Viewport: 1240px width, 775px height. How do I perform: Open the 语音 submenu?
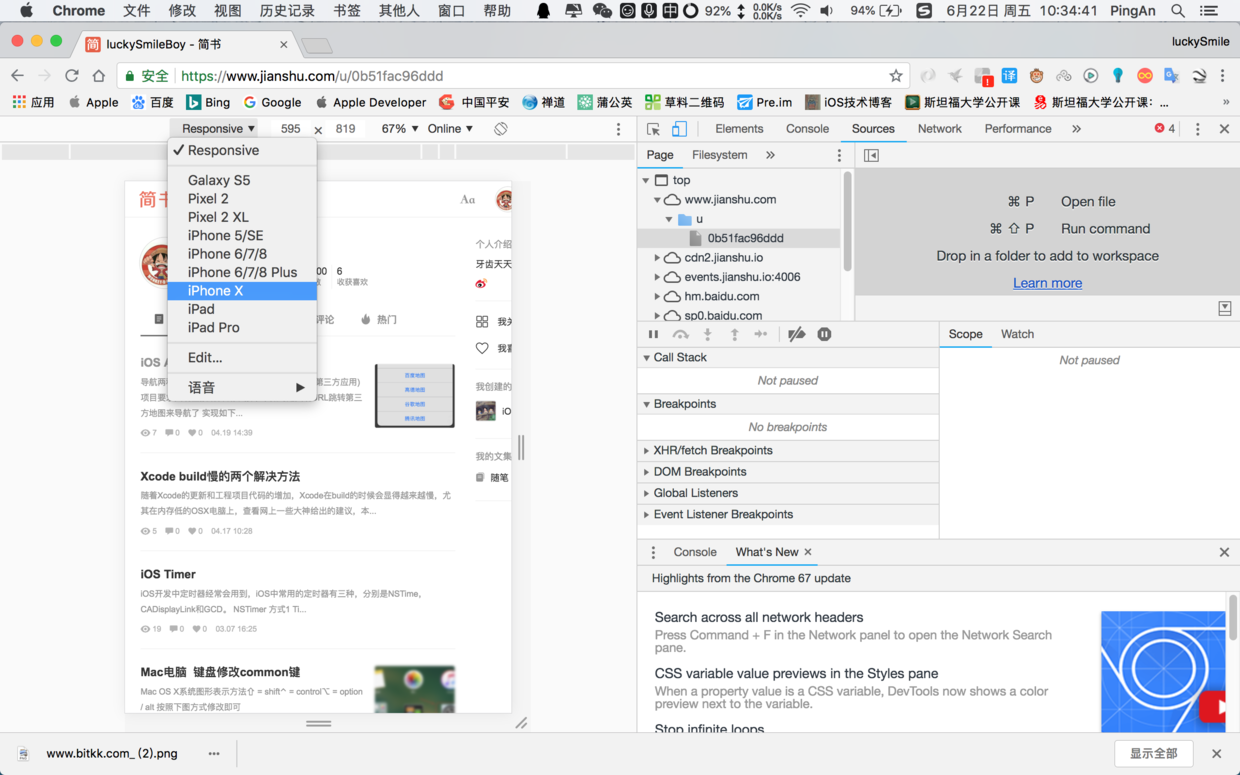pos(242,388)
